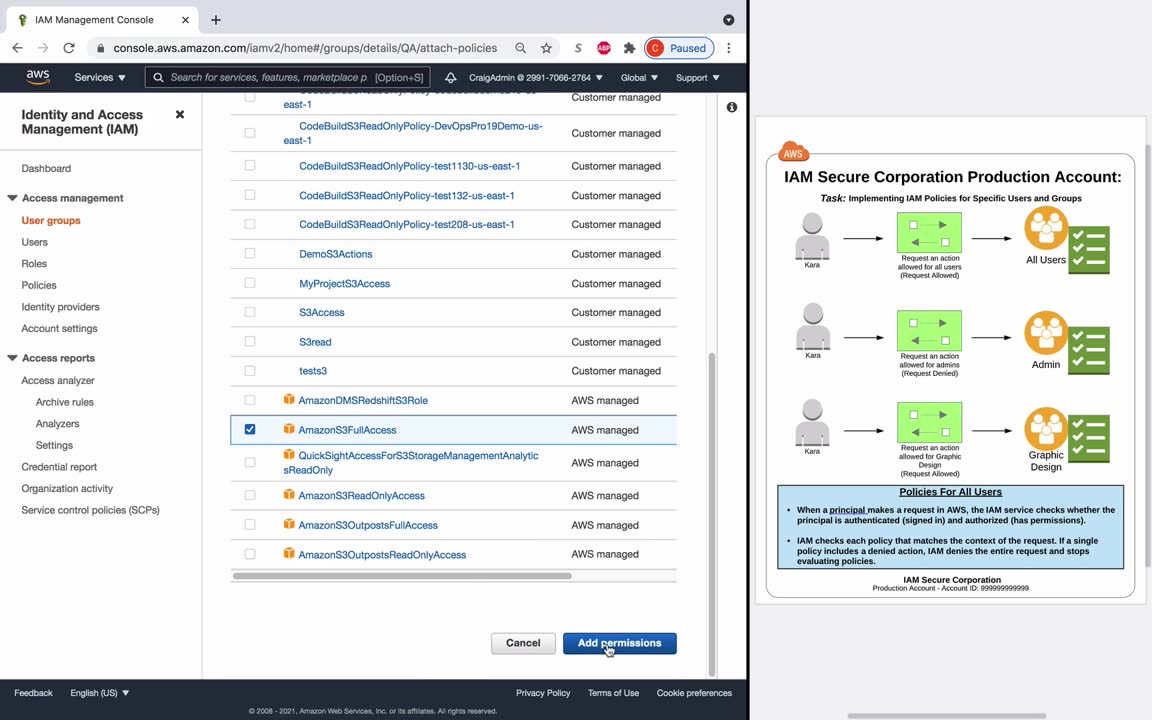This screenshot has width=1152, height=720.
Task: Check the AmazonS3OutpostsFullAccess checkbox
Action: [250, 525]
